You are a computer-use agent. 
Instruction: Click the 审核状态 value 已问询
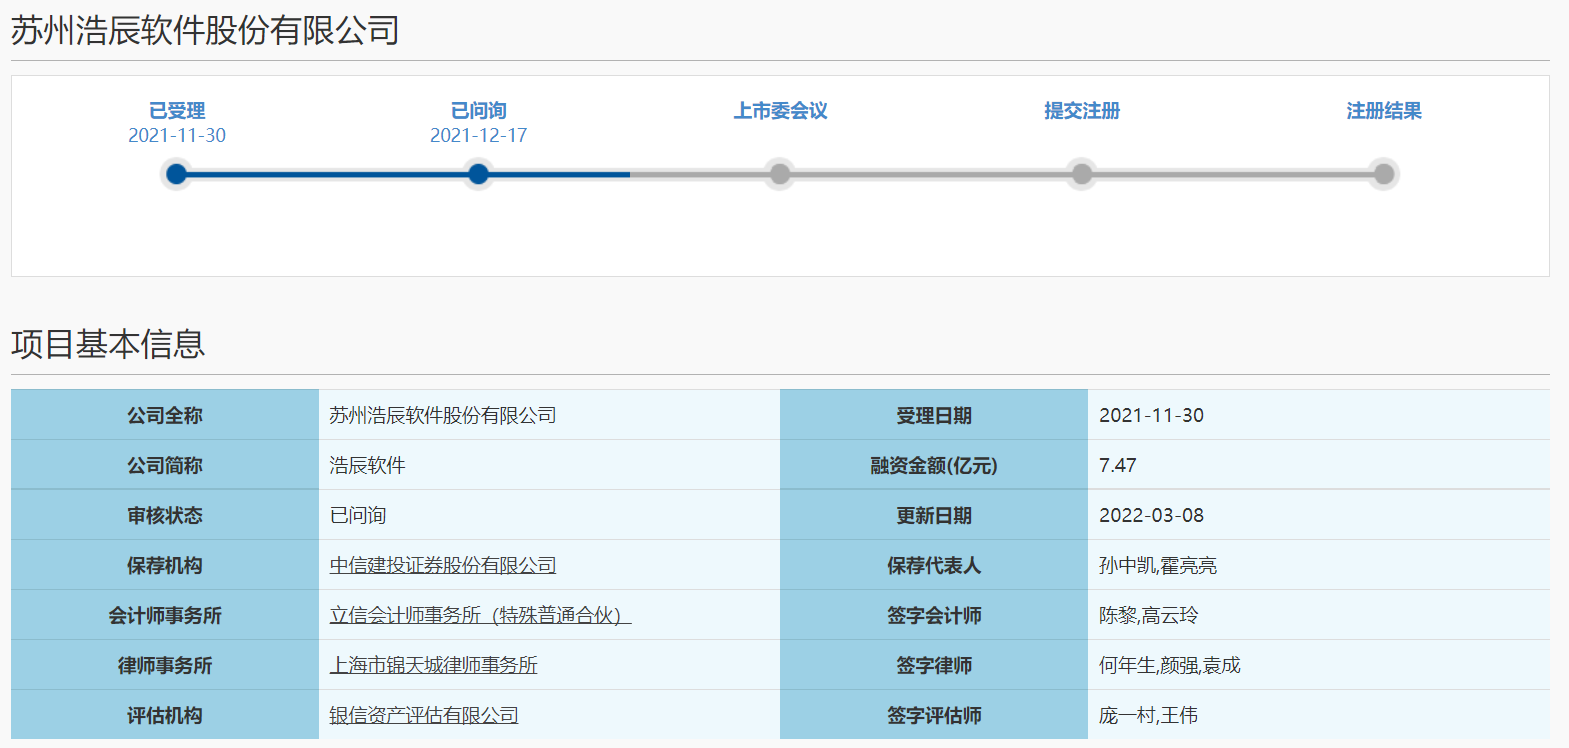[x=358, y=515]
